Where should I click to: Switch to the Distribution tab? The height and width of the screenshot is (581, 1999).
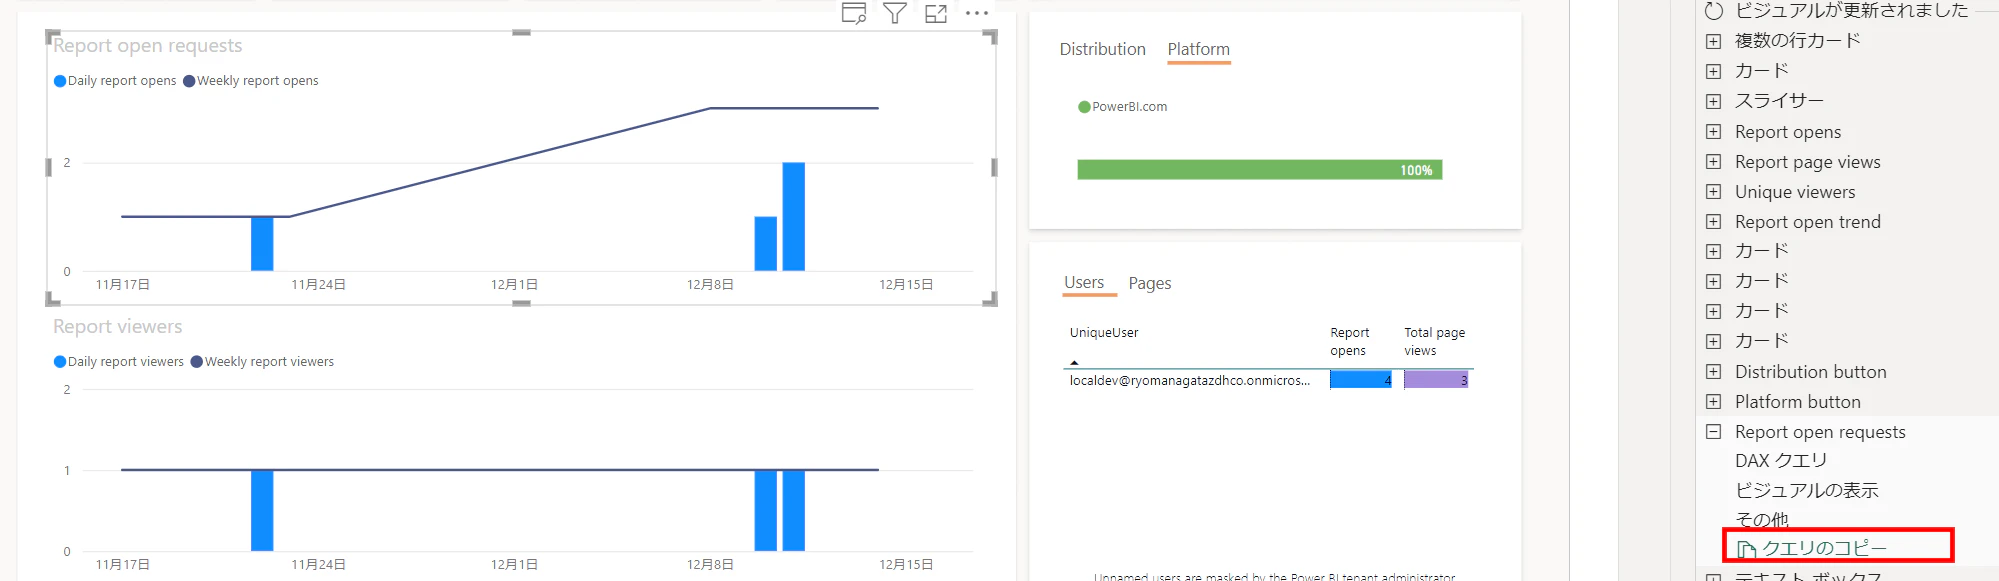point(1102,49)
